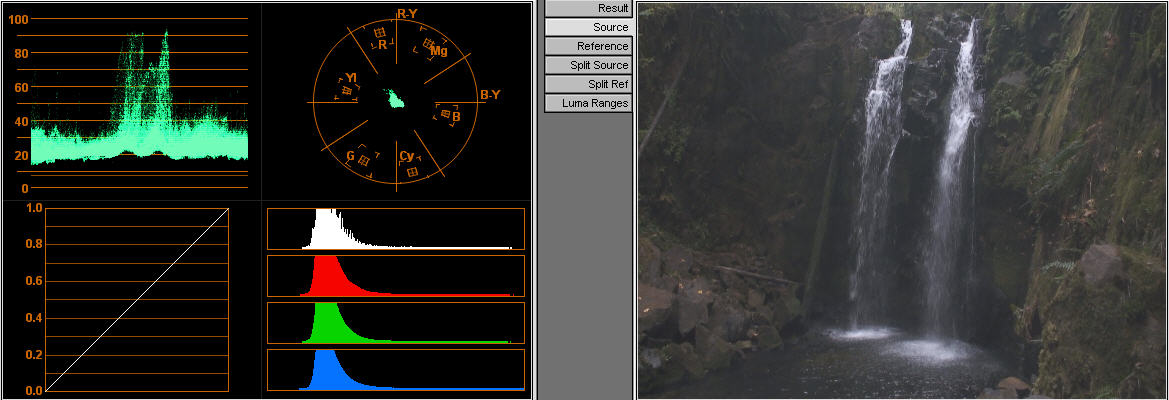Select the white luma histogram
The width and height of the screenshot is (1169, 400).
(395, 229)
